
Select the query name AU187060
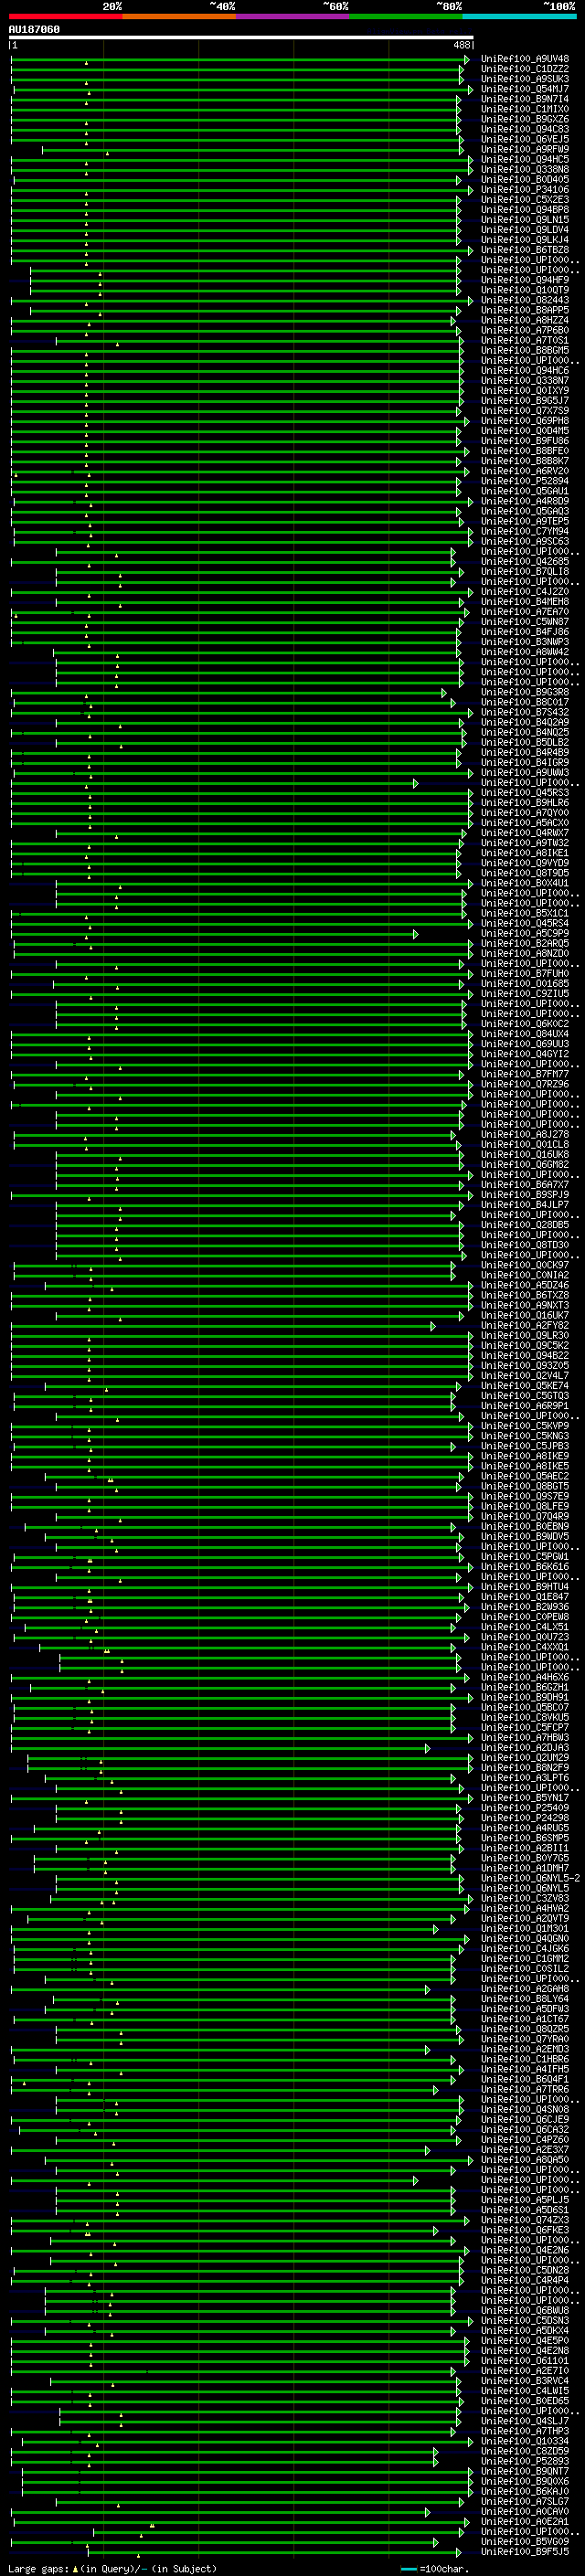pos(34,29)
